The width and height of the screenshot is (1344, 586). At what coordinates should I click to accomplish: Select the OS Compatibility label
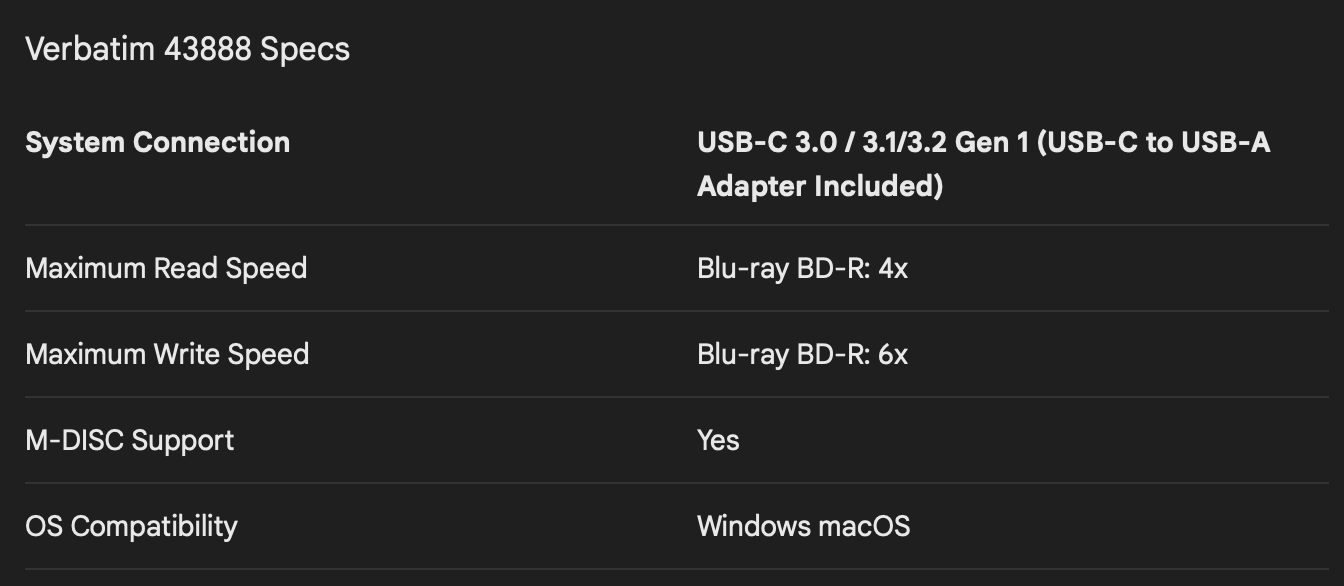click(131, 526)
